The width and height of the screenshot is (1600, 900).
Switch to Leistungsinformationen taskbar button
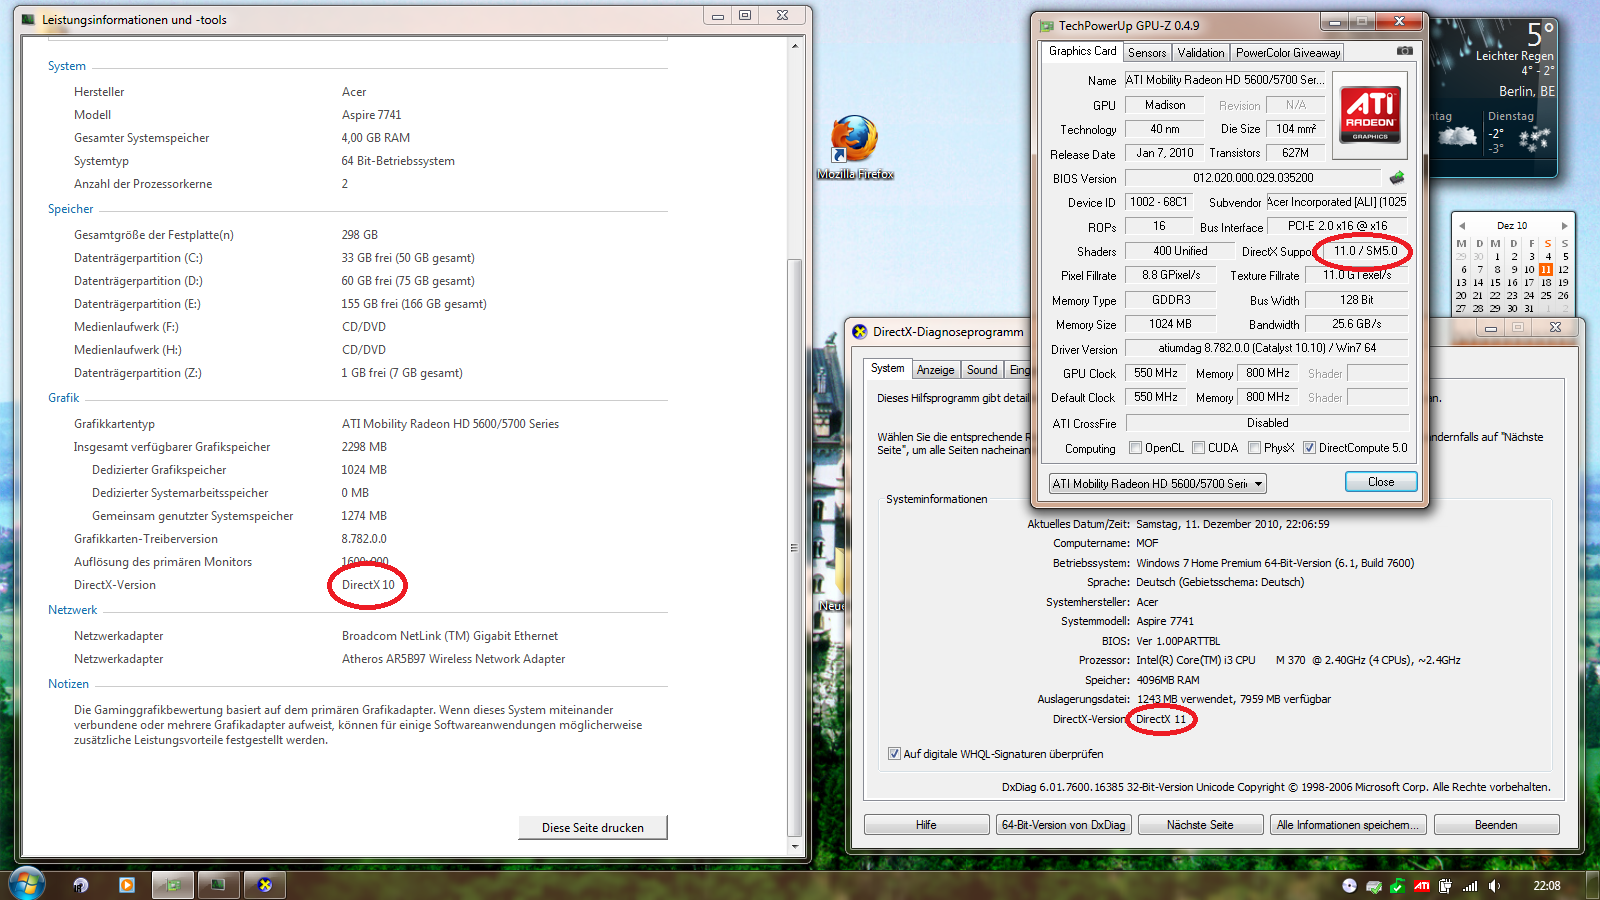click(218, 885)
